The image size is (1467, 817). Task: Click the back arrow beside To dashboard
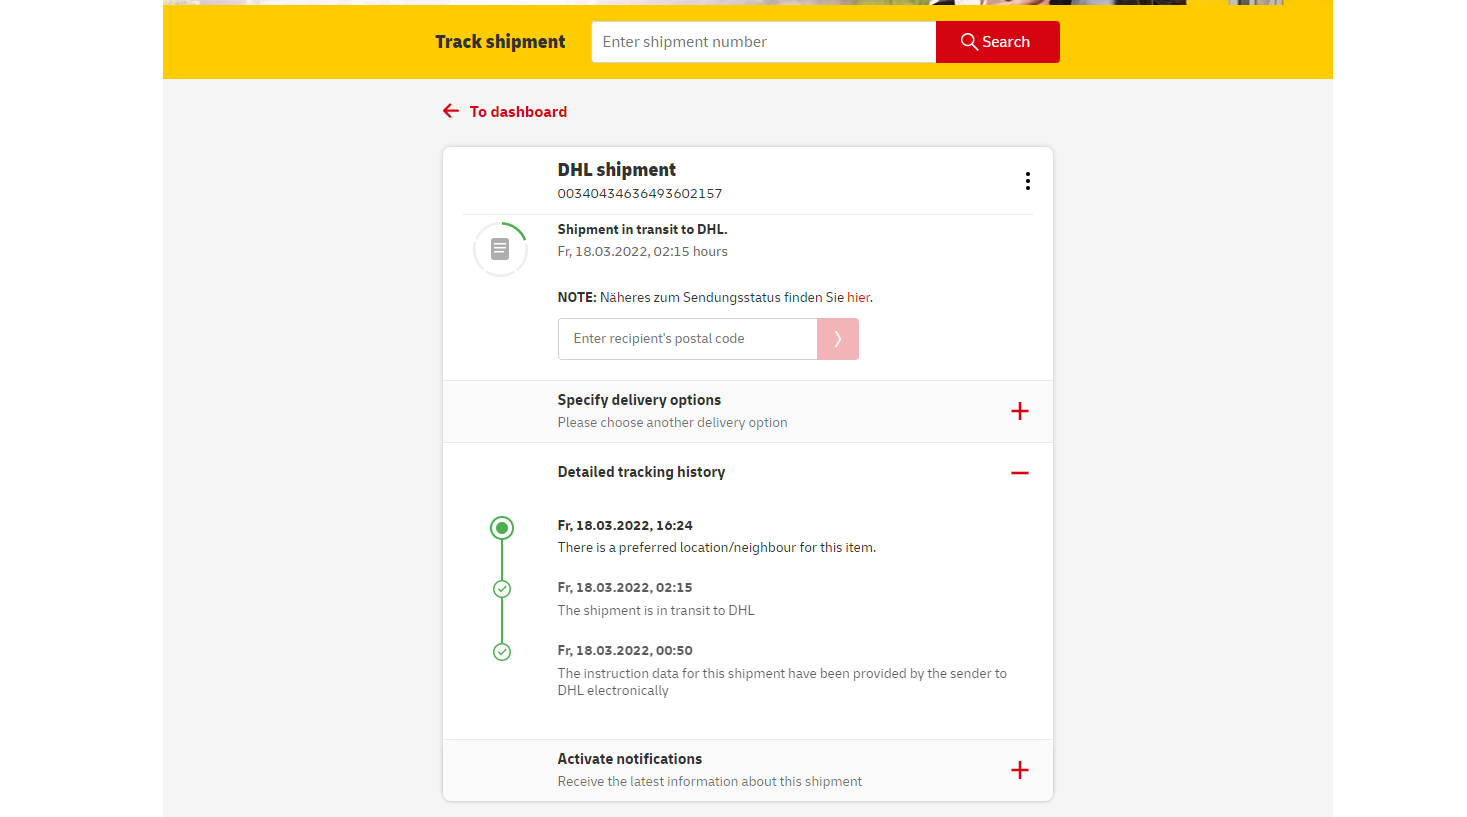point(451,111)
